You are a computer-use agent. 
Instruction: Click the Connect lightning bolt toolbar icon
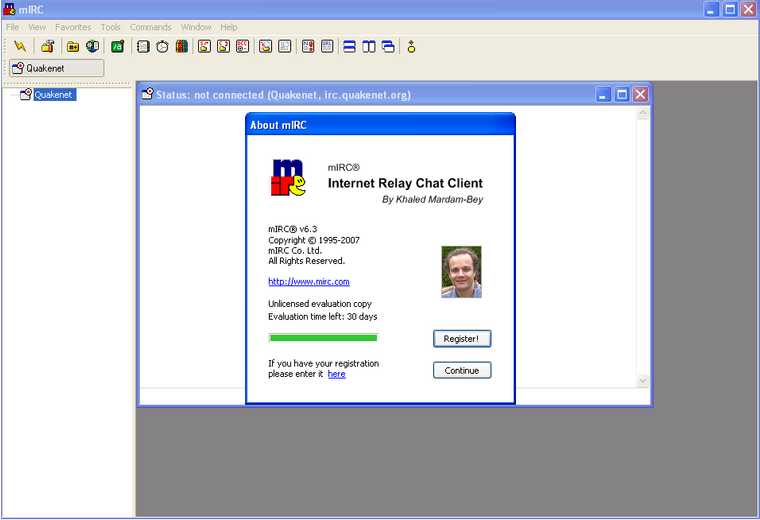(20, 47)
